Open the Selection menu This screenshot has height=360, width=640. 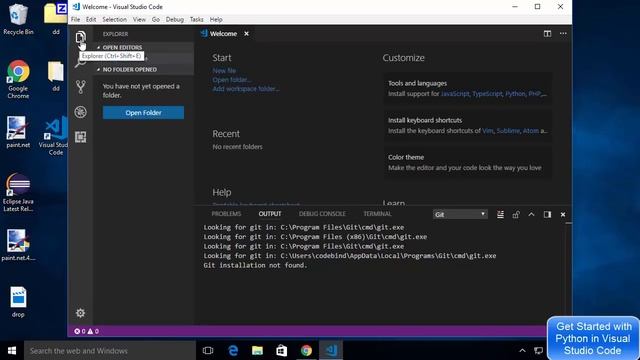coord(114,19)
